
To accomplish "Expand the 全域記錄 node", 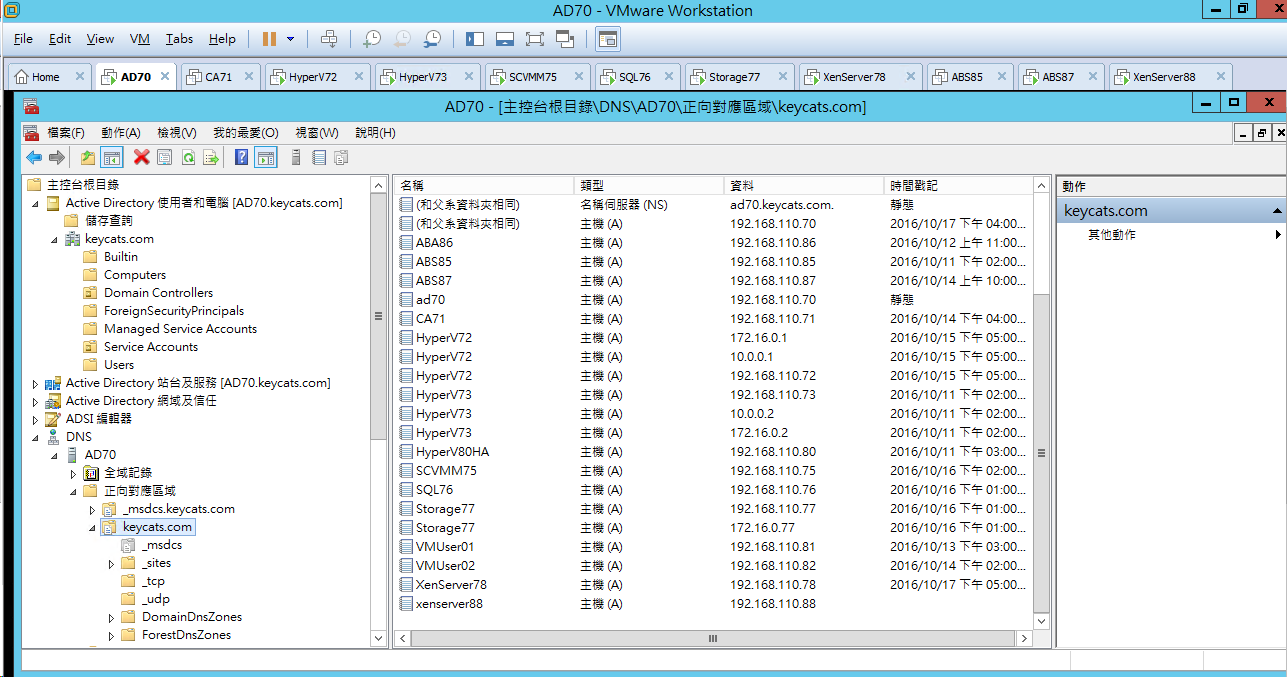I will pyautogui.click(x=73, y=473).
